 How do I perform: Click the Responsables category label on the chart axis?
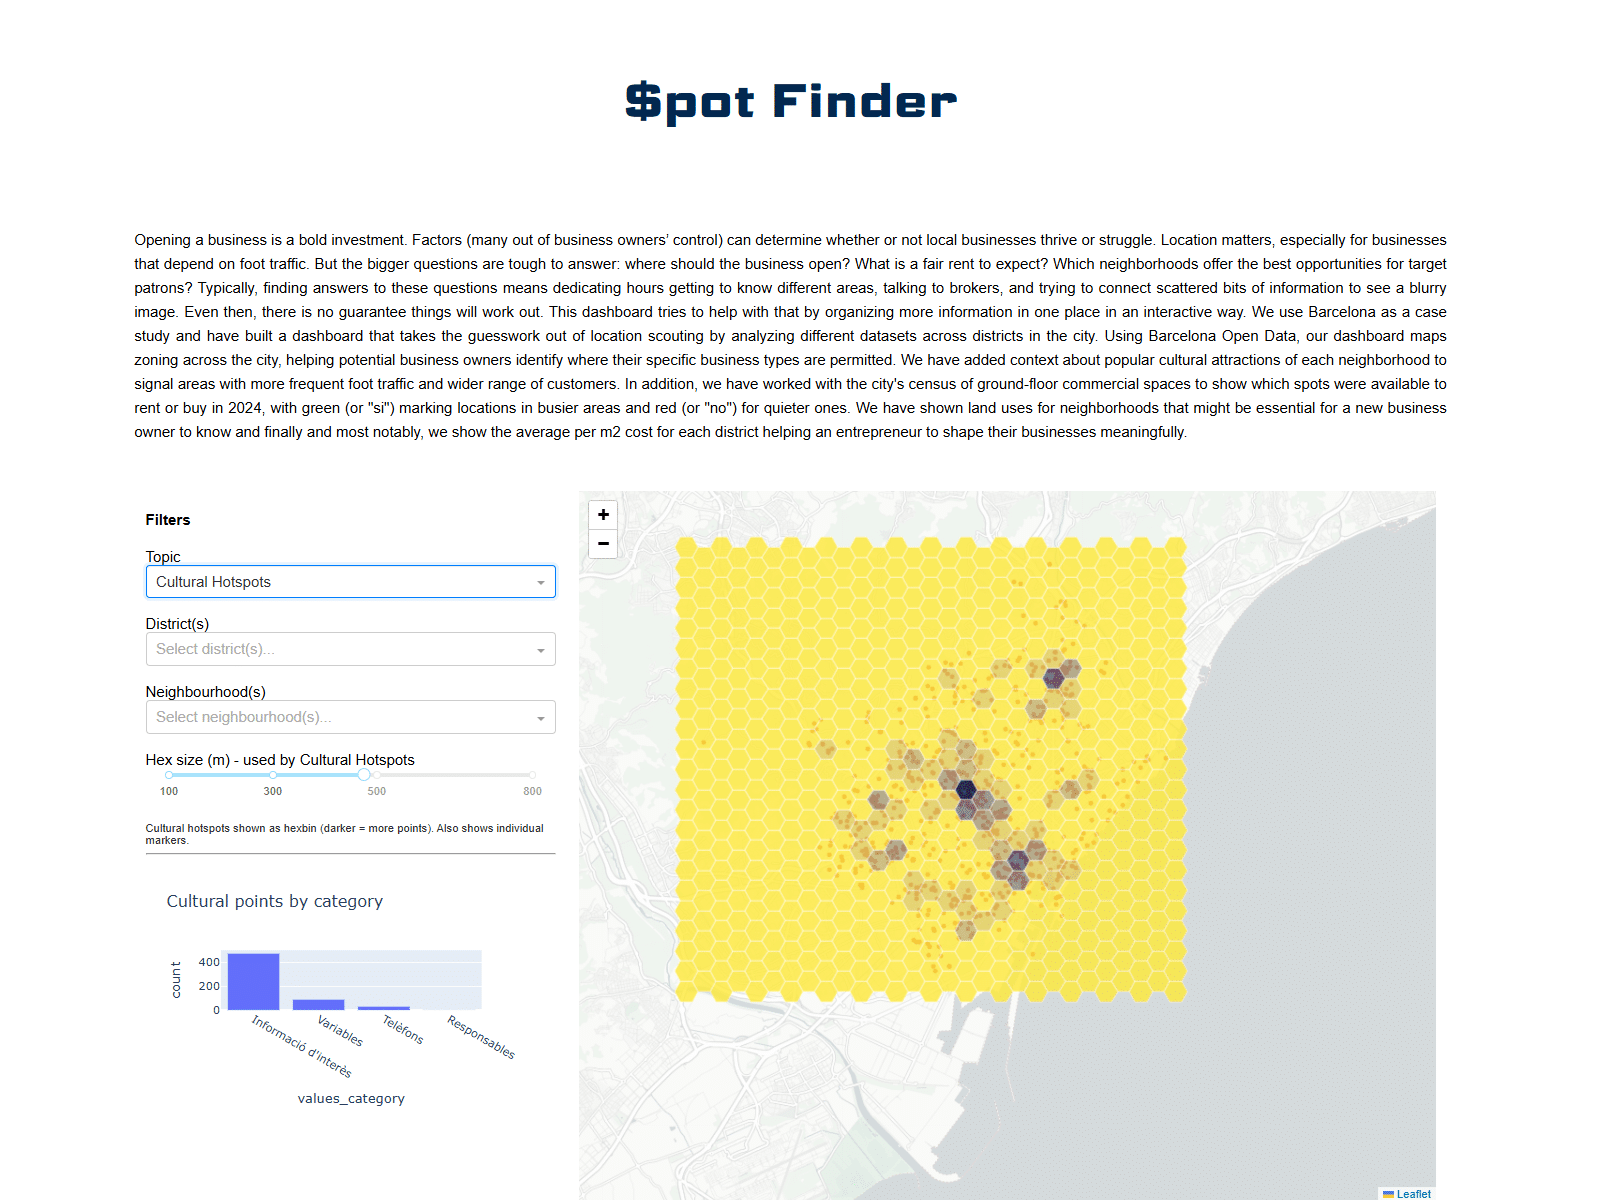point(481,1037)
